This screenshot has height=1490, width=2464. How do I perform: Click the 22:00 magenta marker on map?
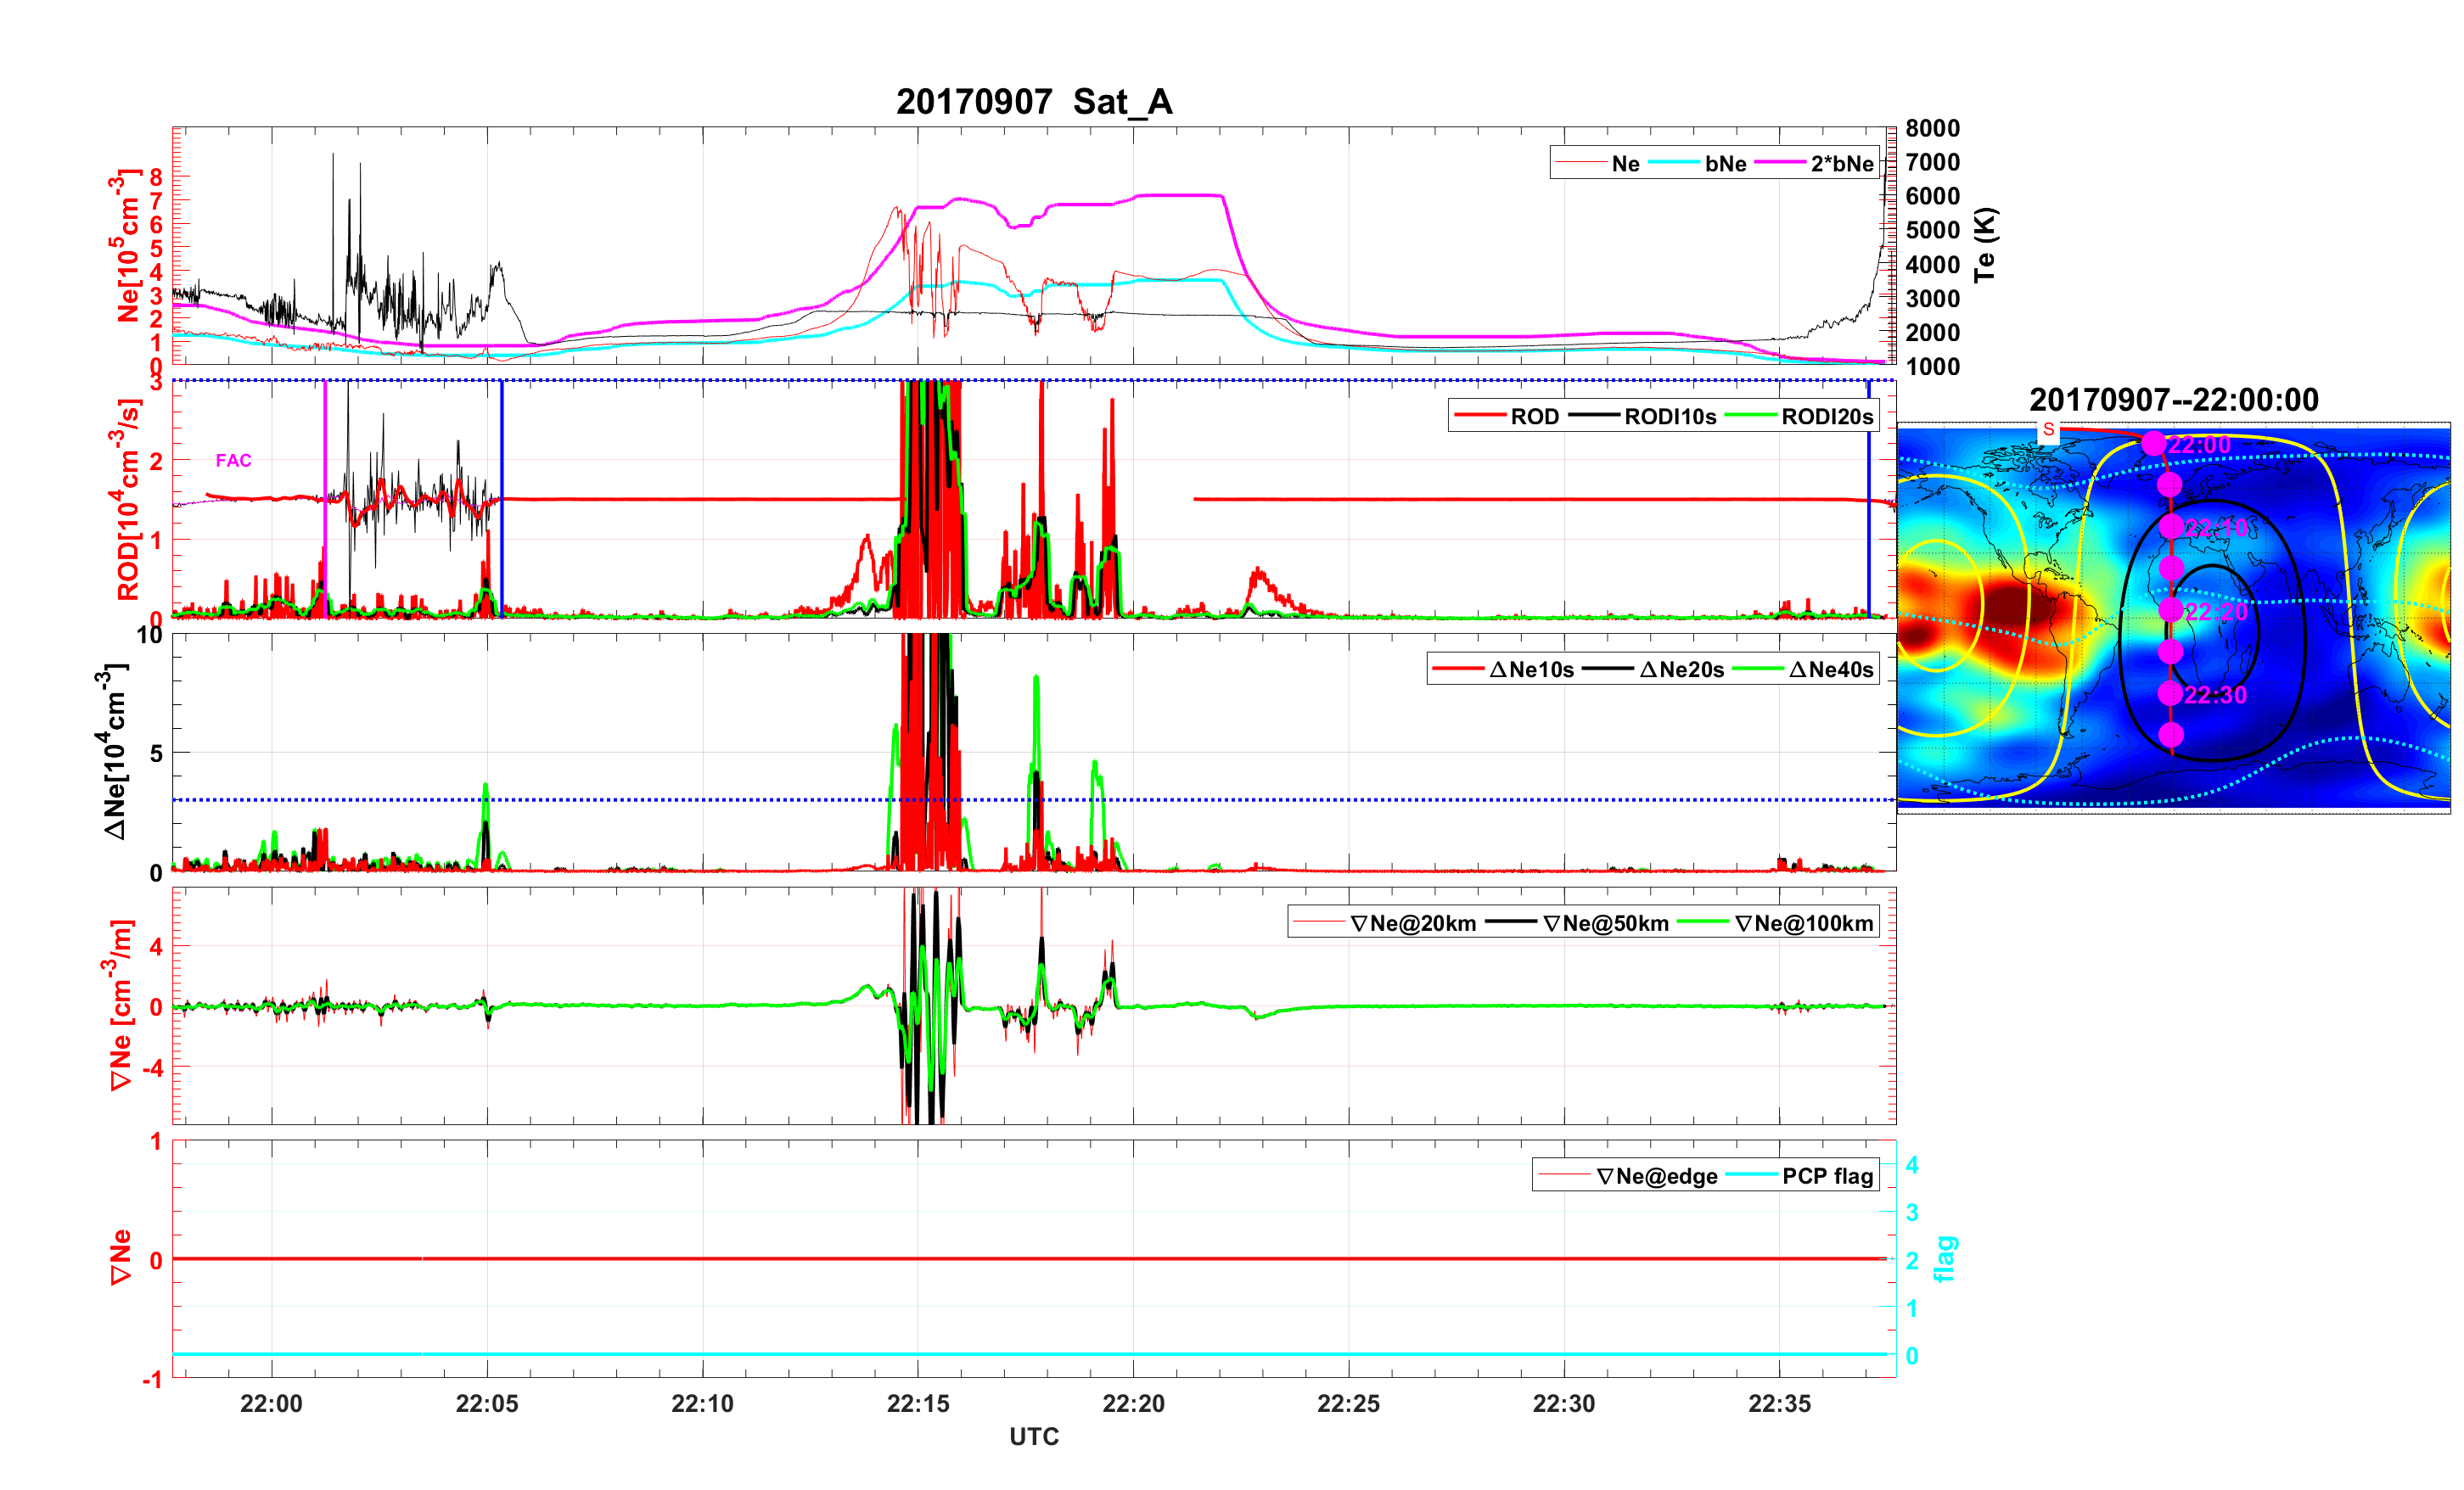pos(2153,444)
